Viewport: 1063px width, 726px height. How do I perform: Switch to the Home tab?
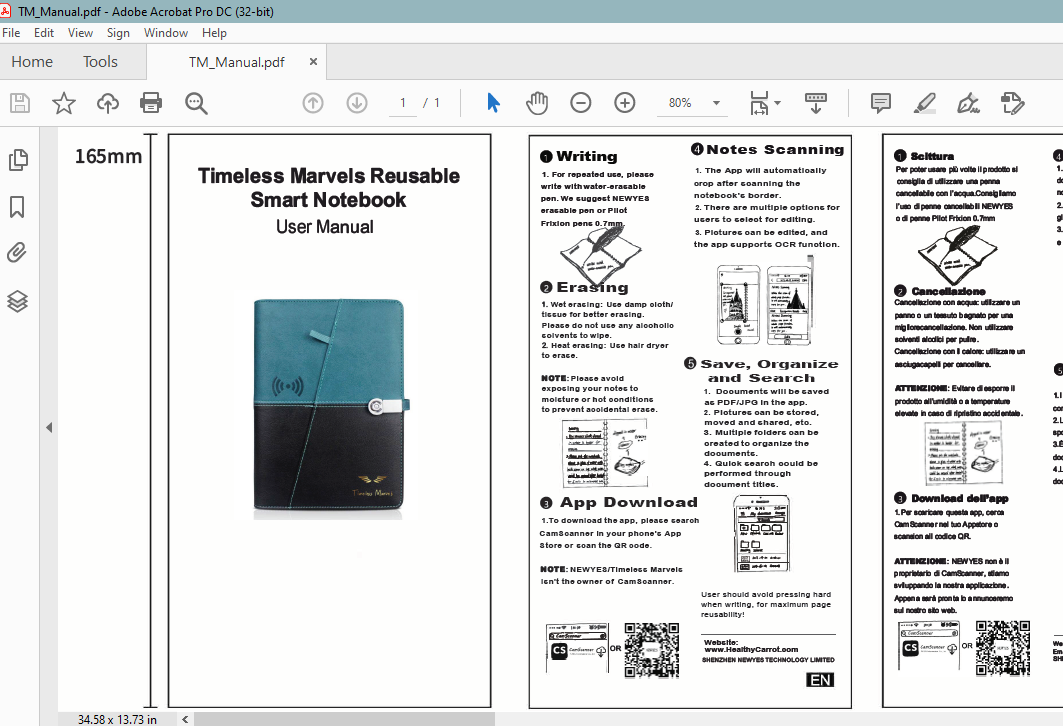32,62
